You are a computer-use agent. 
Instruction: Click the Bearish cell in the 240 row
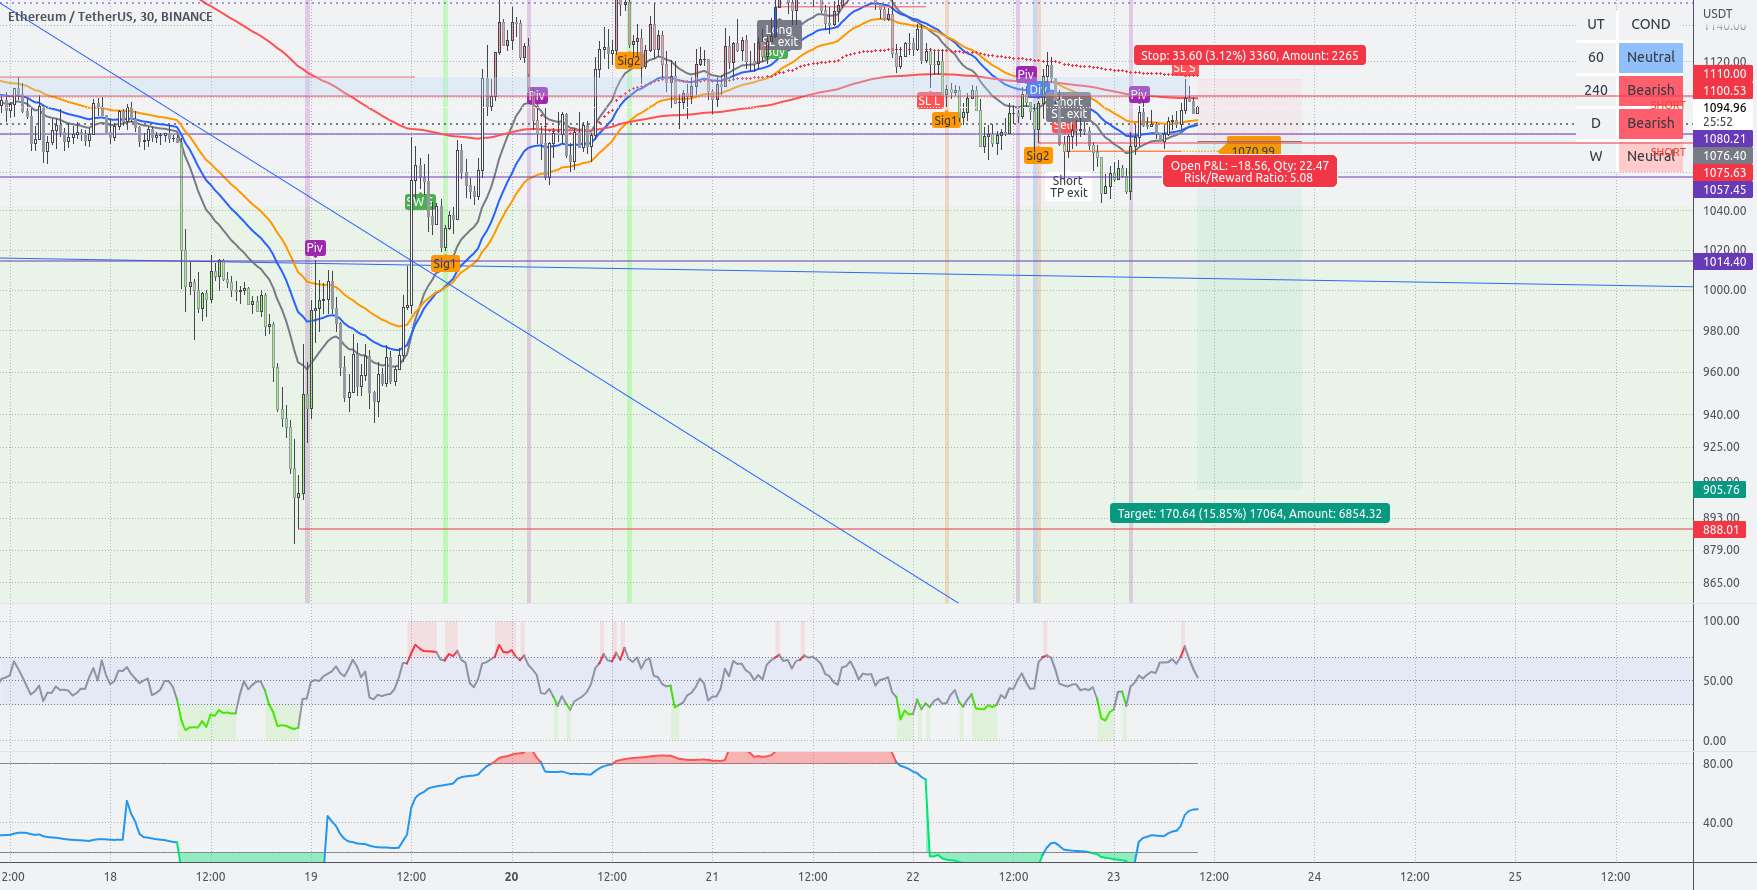[x=1651, y=90]
